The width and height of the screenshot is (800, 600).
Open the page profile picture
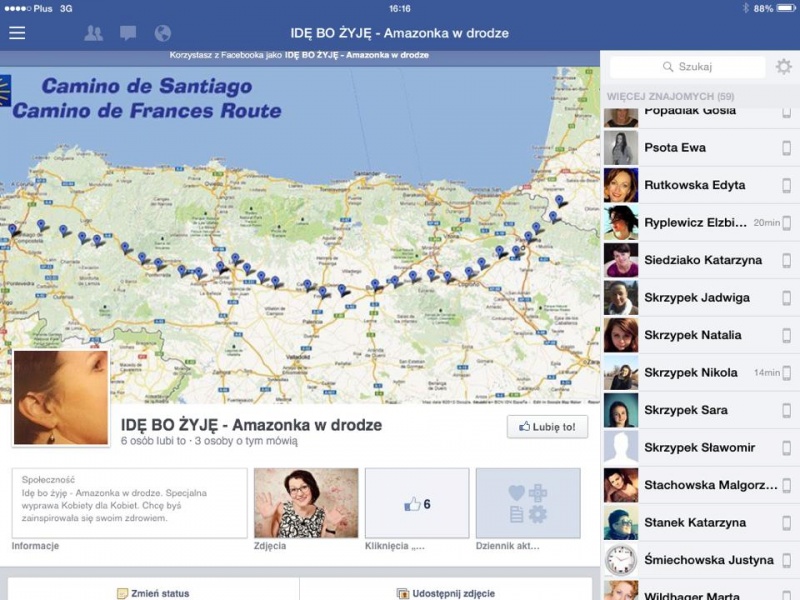[61, 397]
